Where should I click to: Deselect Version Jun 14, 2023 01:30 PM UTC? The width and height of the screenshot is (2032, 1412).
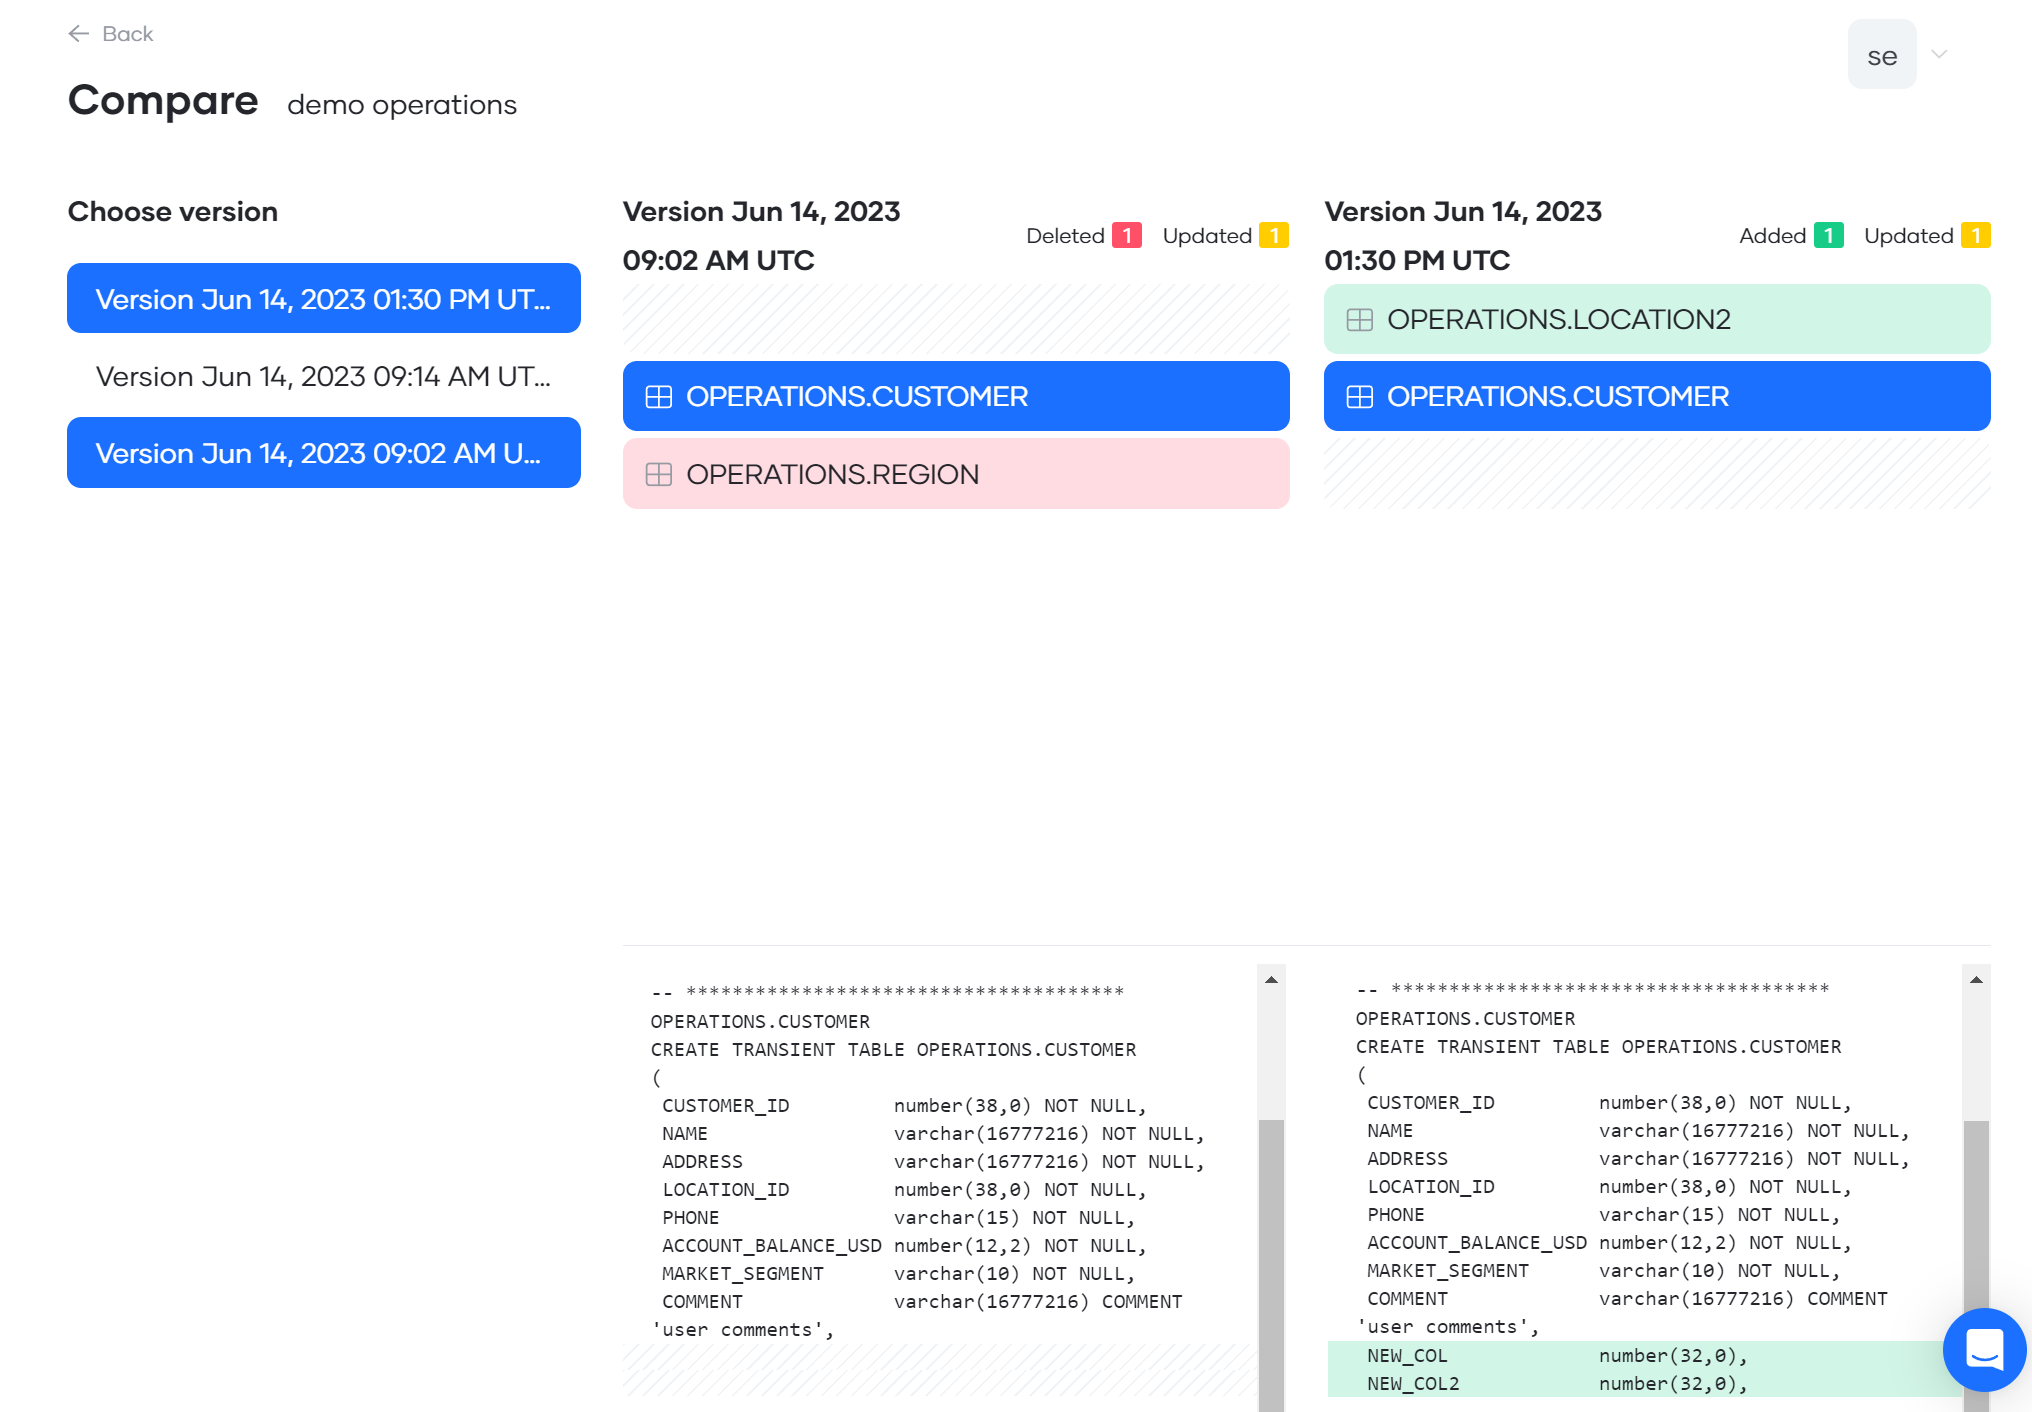[x=322, y=298]
